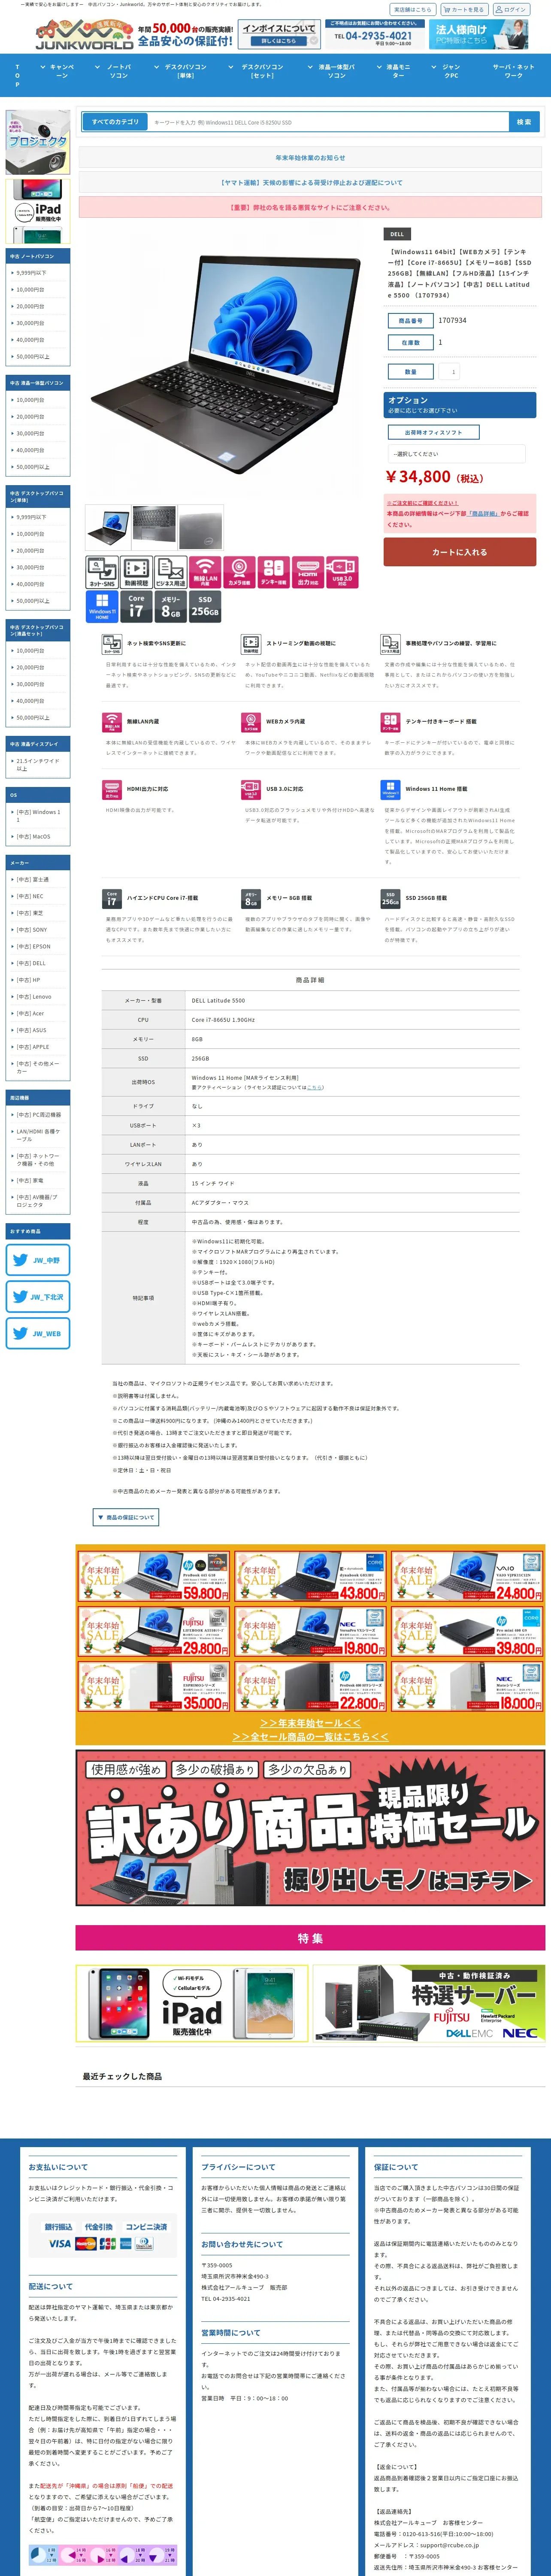Open the JW_中野 Twitter badge
The image size is (551, 2576).
(x=38, y=1260)
